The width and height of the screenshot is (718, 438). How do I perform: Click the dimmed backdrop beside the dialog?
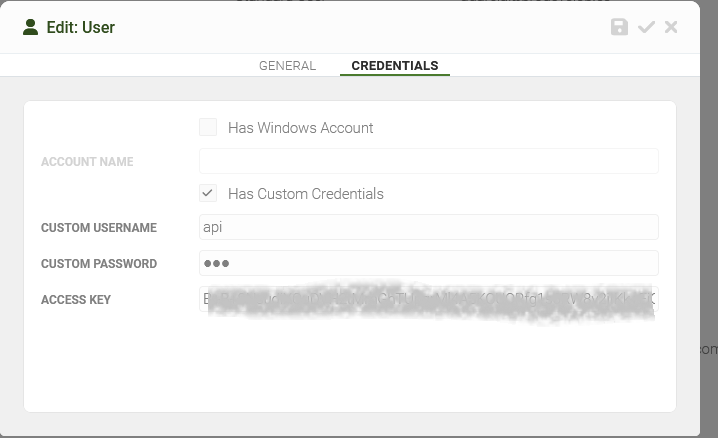pyautogui.click(x=709, y=183)
